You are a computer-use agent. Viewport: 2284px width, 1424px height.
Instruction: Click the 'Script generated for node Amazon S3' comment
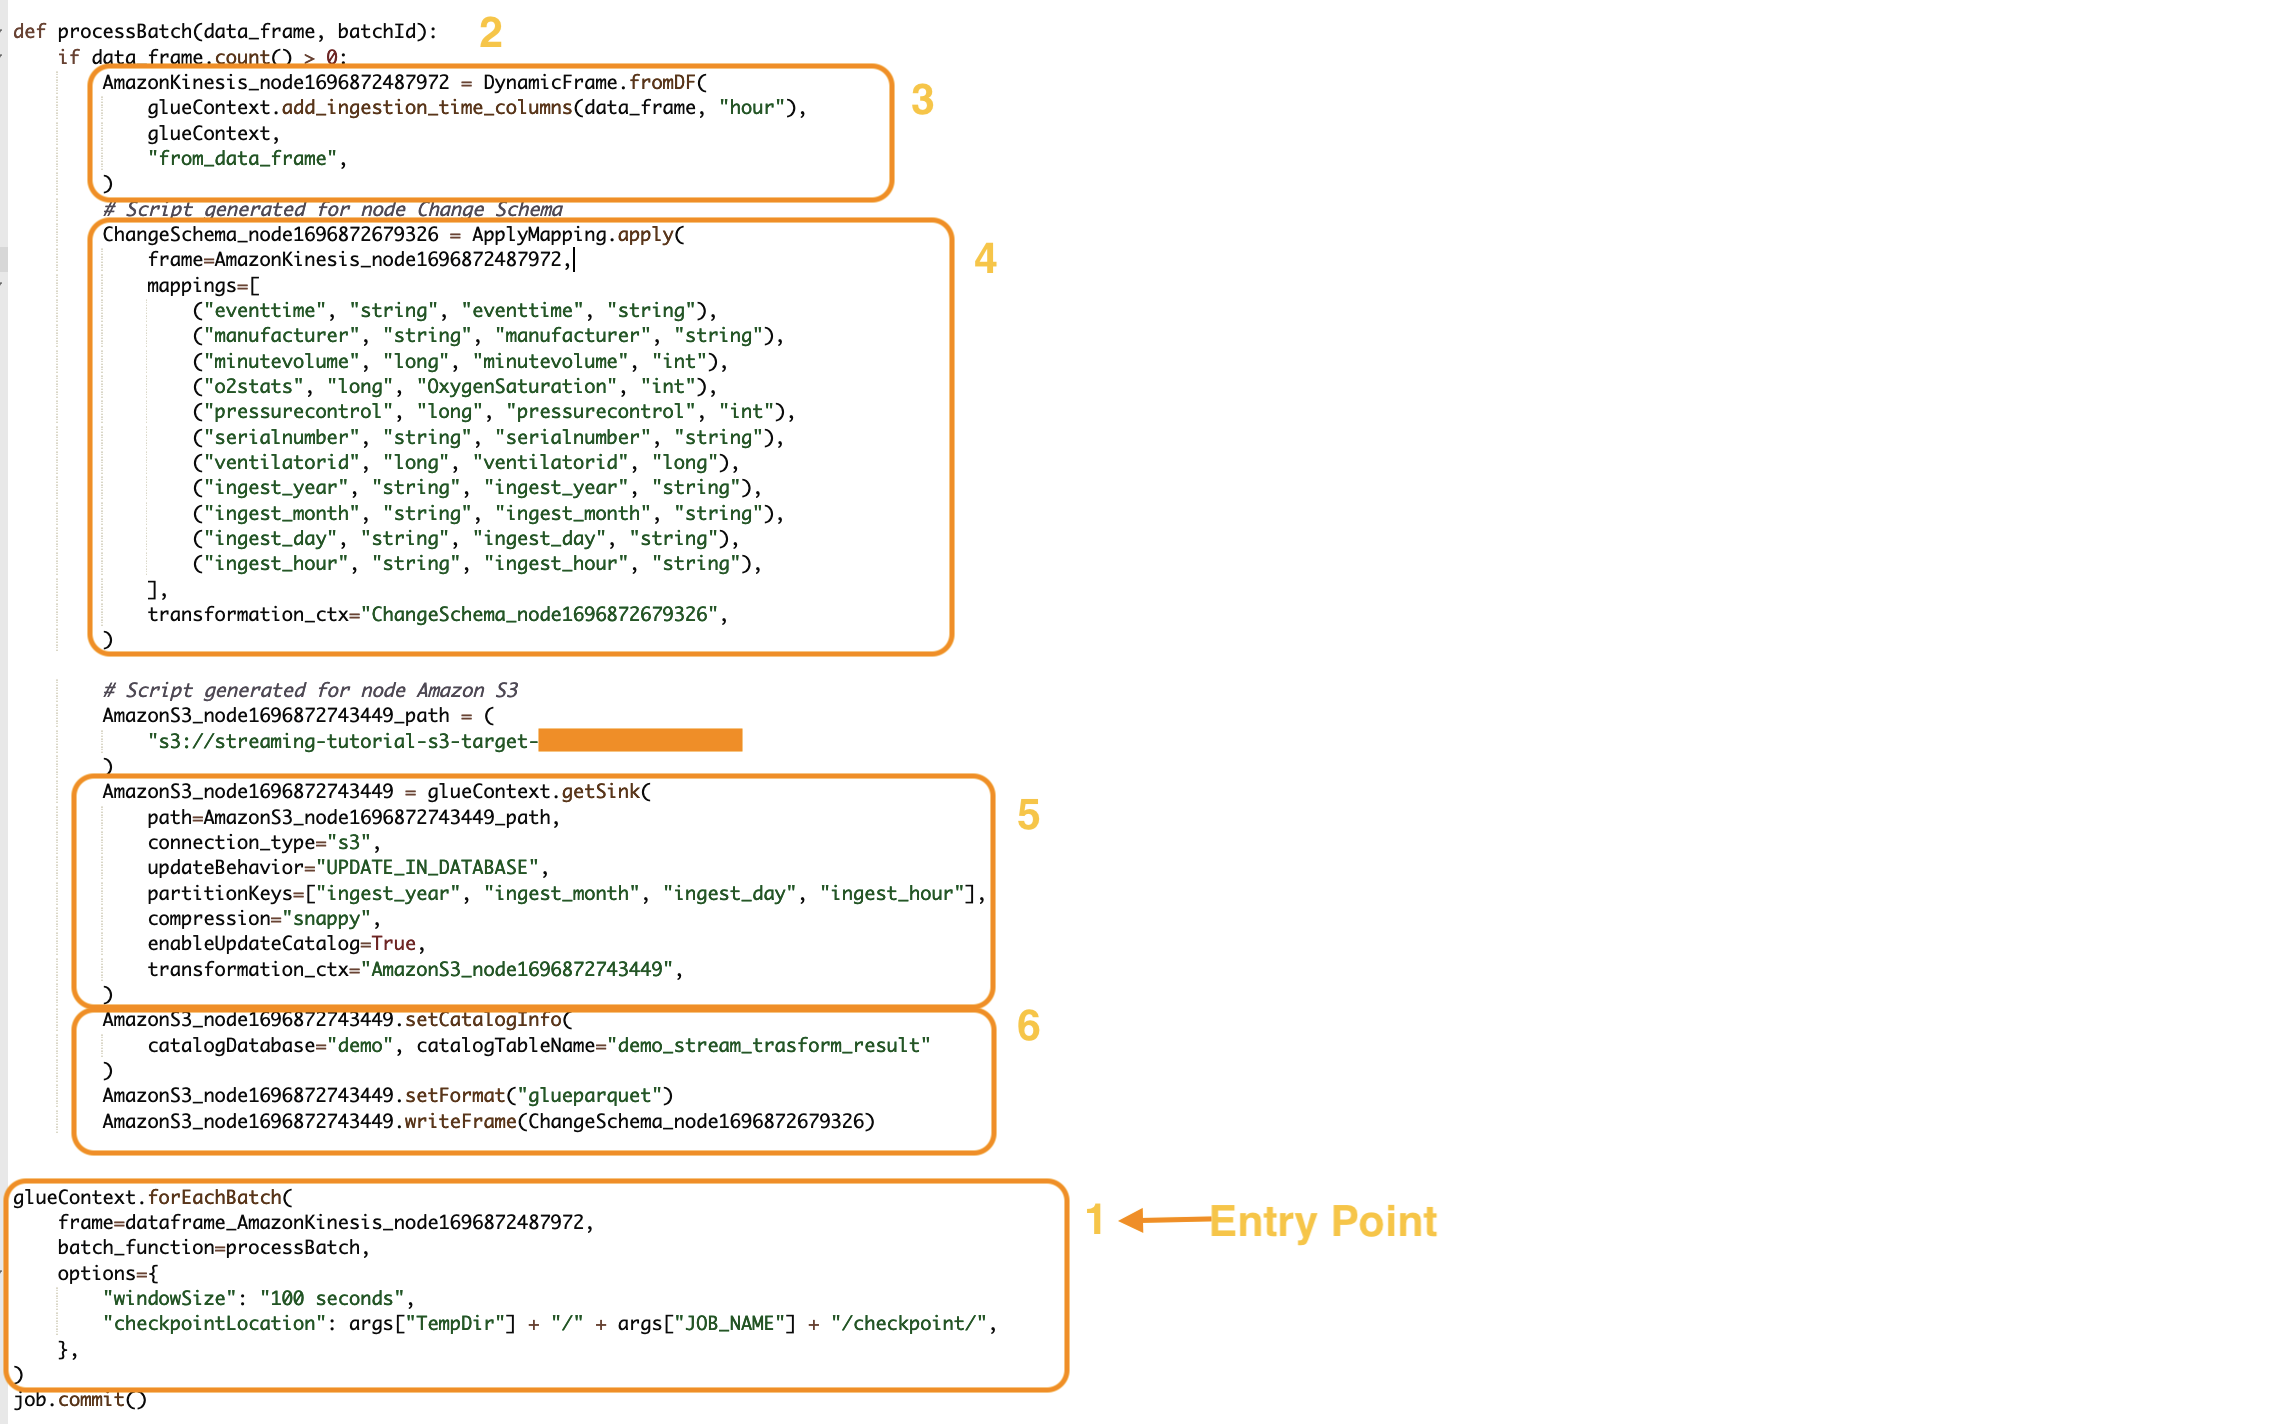coord(310,690)
